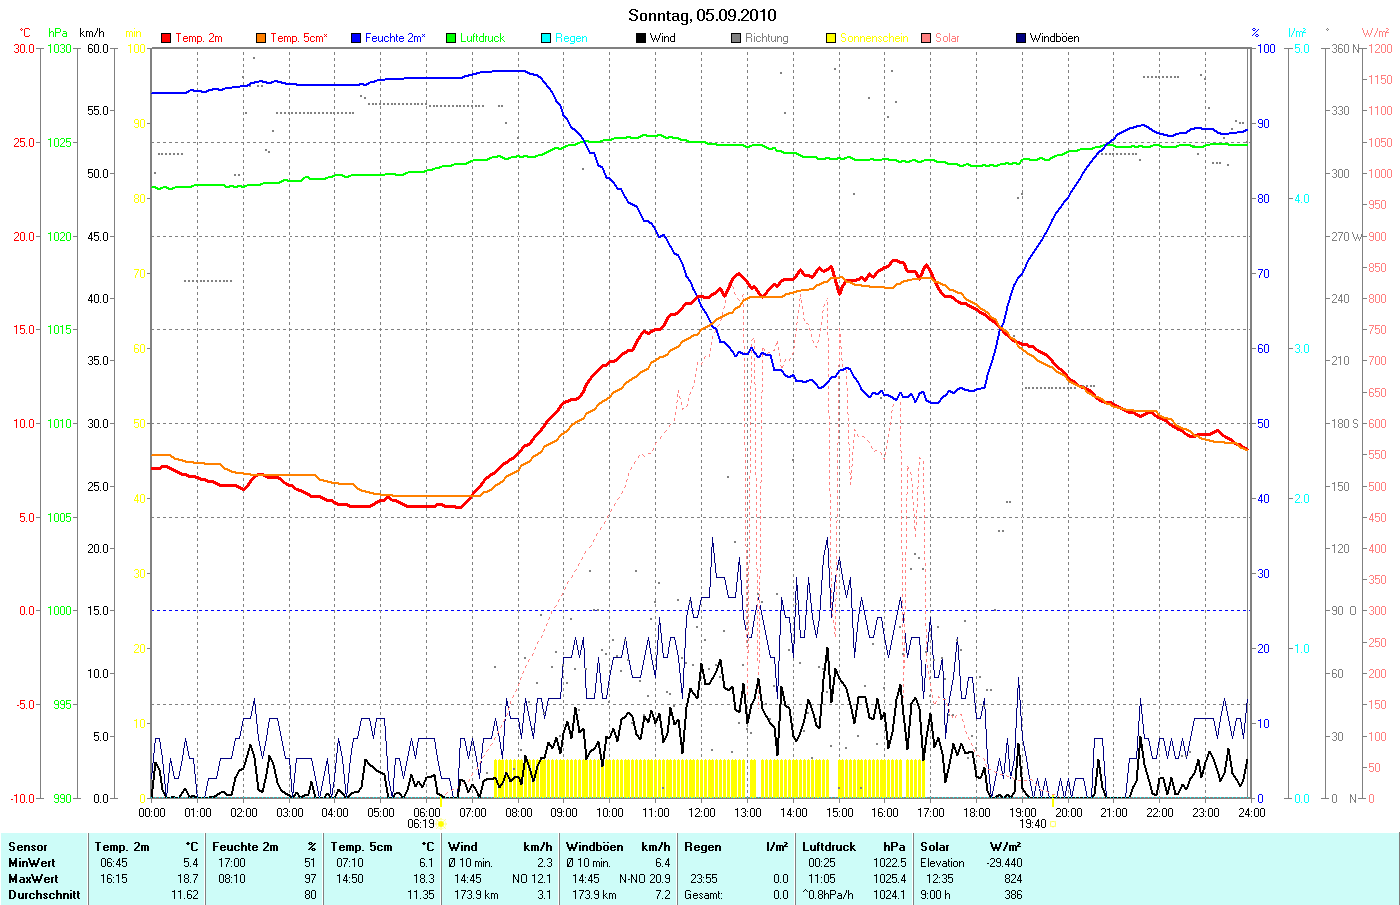Select the Durchschnitt row label
Screen dimensions: 1400x905
click(x=44, y=895)
